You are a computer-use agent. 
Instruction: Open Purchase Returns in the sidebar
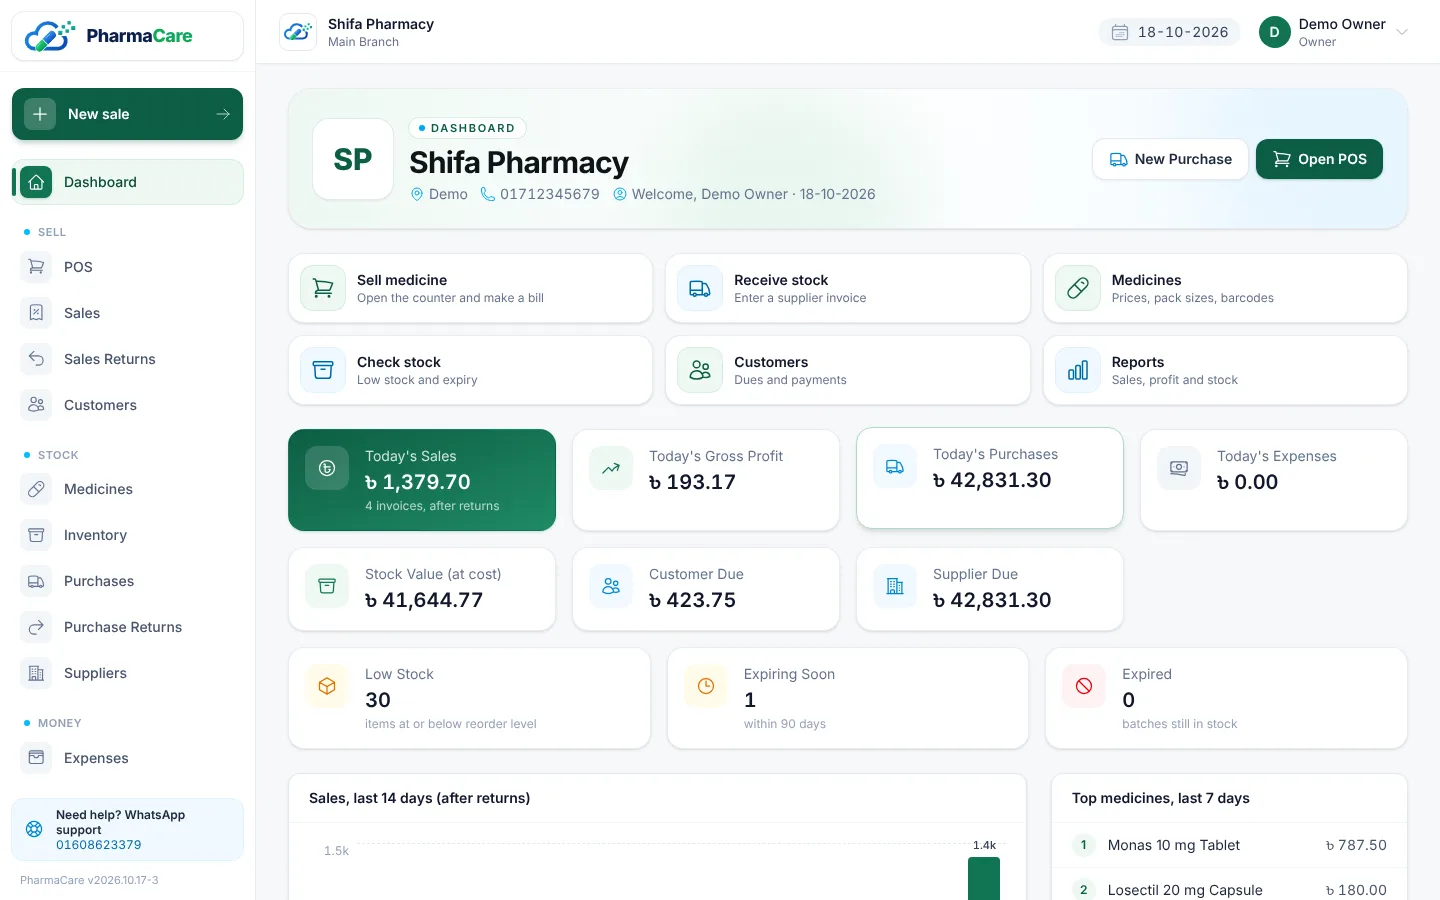[128, 627]
